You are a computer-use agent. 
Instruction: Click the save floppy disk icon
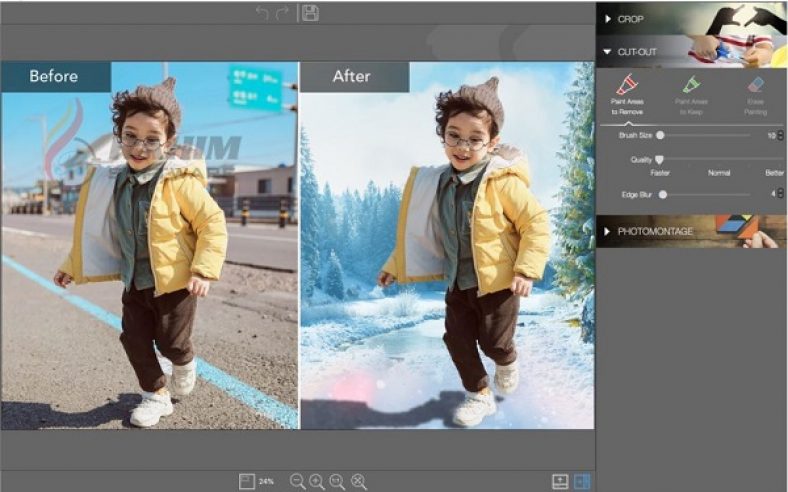(x=310, y=13)
